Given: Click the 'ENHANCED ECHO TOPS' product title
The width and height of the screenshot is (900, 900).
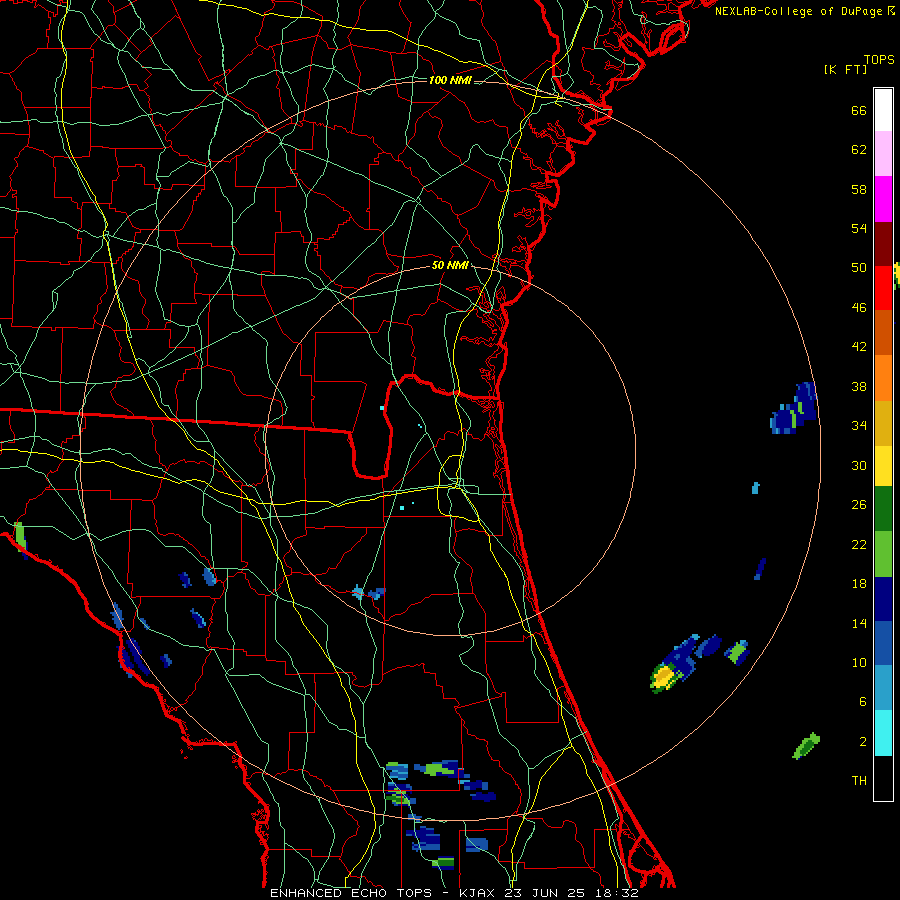Looking at the screenshot, I should (x=351, y=893).
